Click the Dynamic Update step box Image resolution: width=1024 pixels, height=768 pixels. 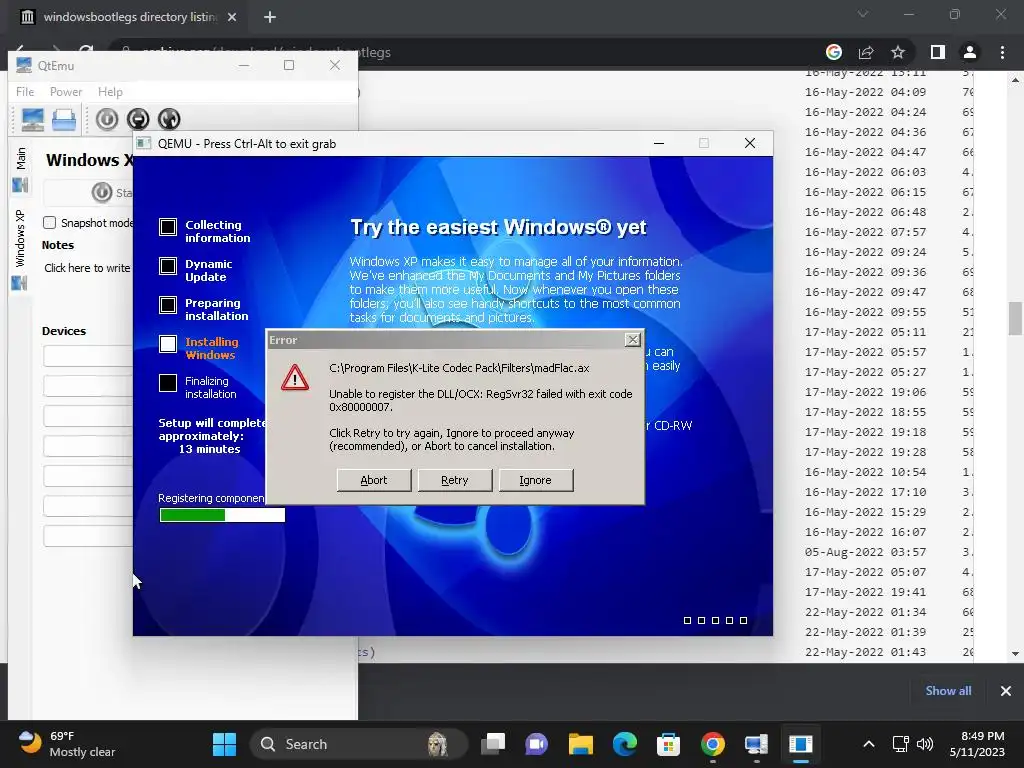click(x=168, y=266)
